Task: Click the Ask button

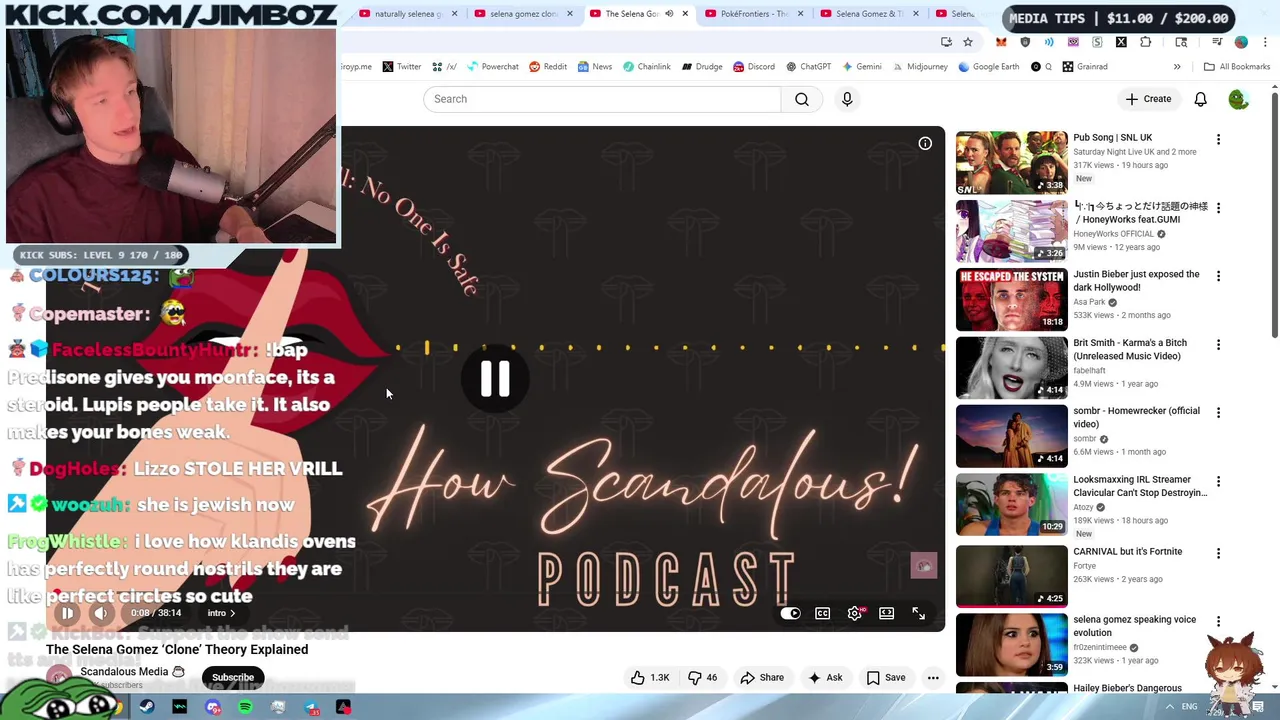Action: (825, 677)
